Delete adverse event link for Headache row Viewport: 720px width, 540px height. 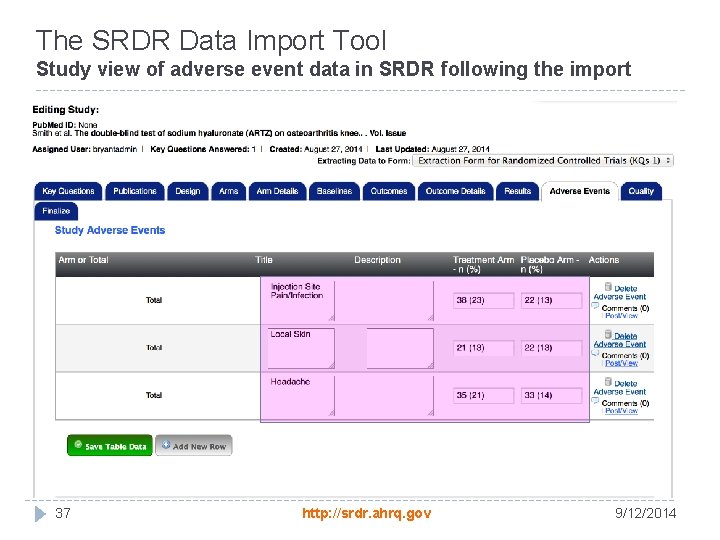(x=620, y=388)
